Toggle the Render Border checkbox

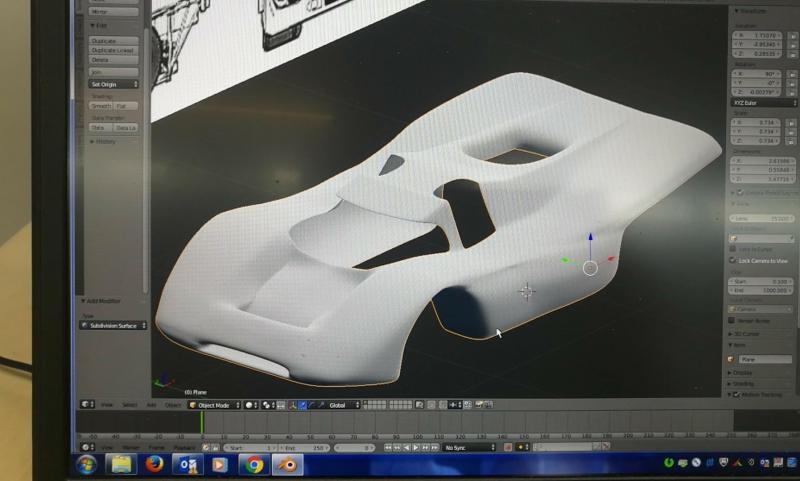(732, 321)
